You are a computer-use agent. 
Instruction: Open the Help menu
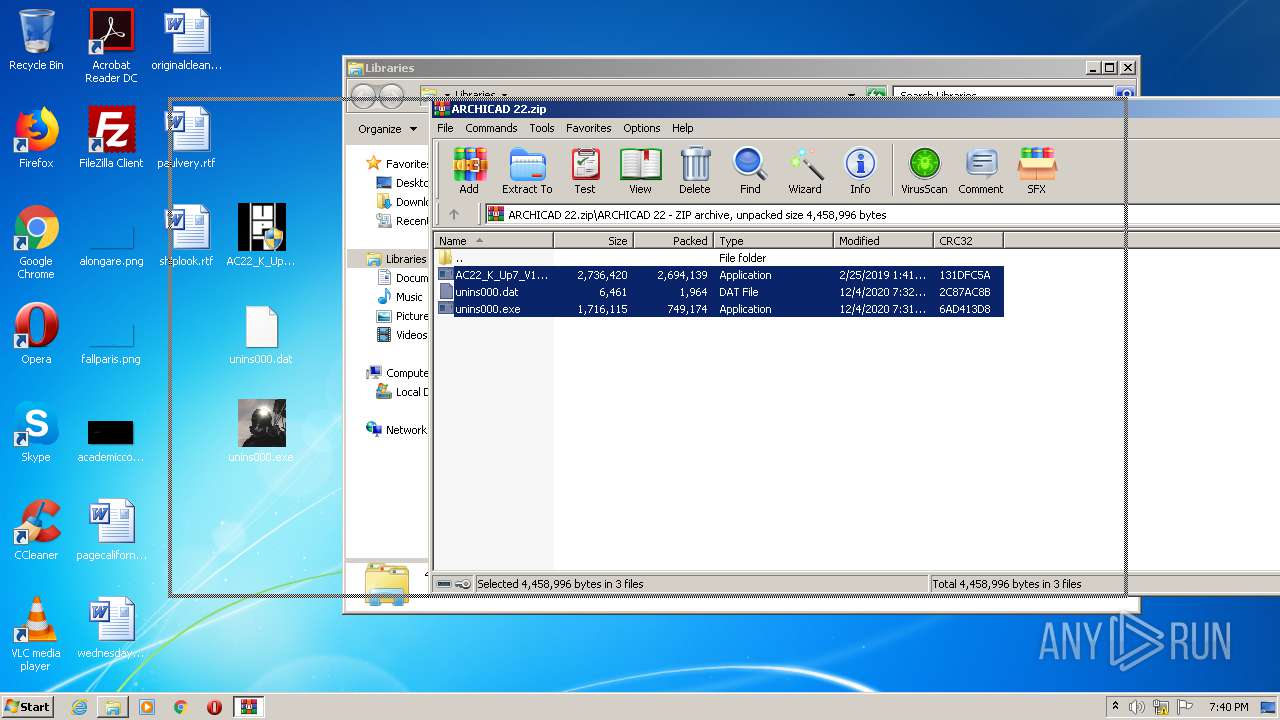683,128
